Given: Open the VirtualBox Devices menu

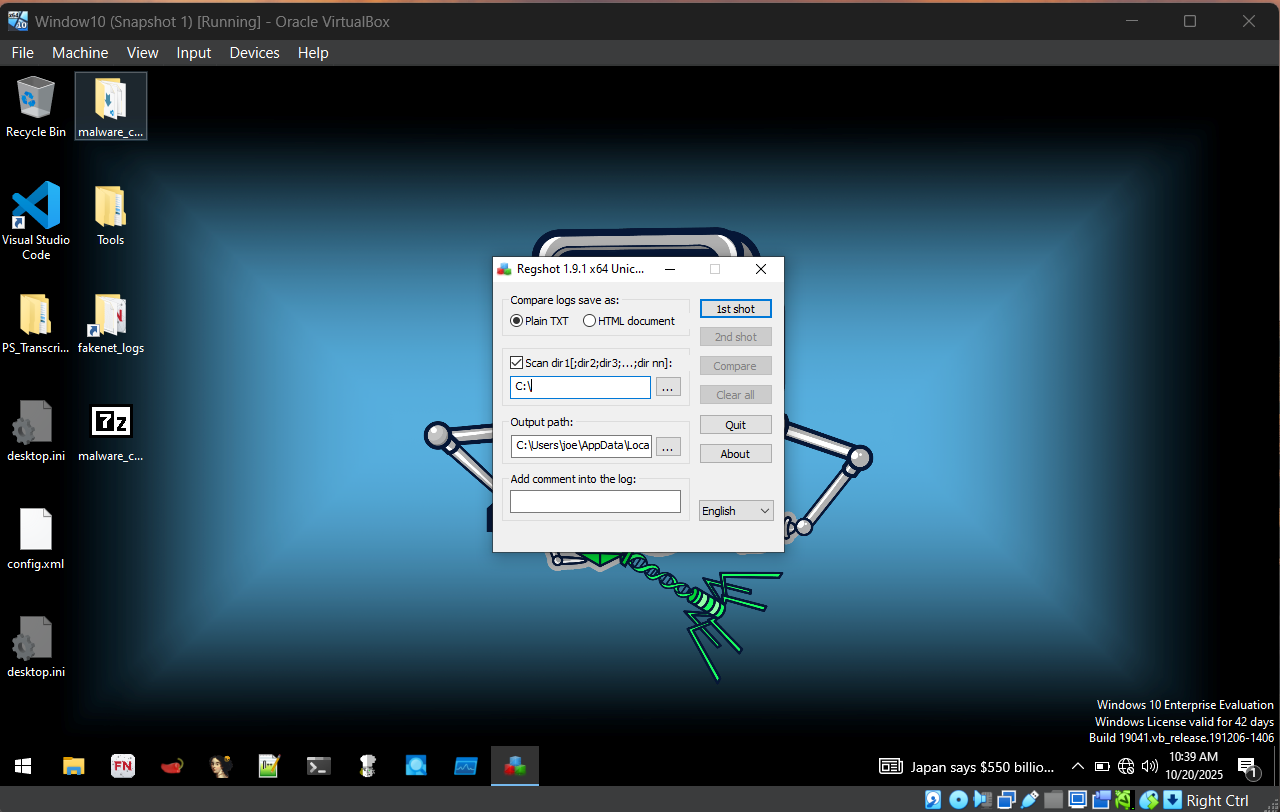Looking at the screenshot, I should (254, 53).
